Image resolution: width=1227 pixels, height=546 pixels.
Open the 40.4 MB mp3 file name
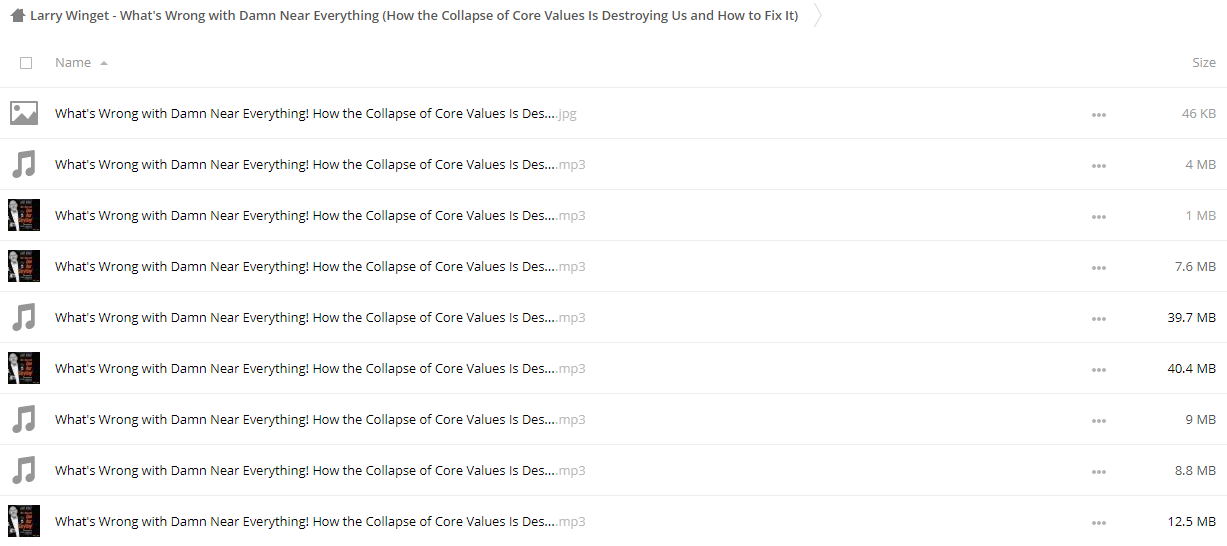pos(320,368)
